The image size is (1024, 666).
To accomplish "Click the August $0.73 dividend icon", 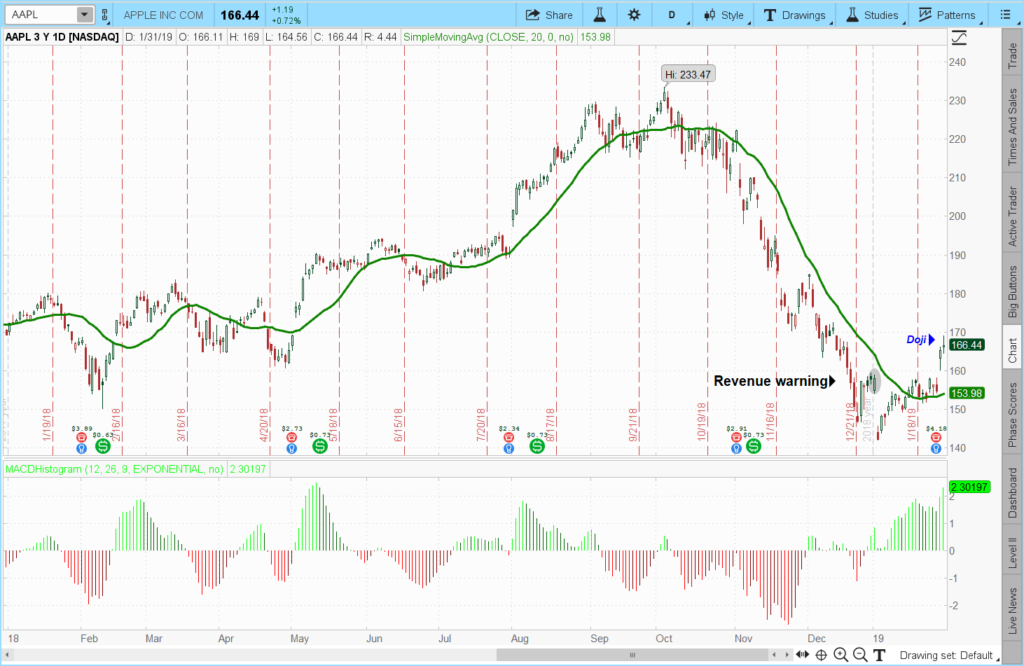I will pyautogui.click(x=537, y=446).
